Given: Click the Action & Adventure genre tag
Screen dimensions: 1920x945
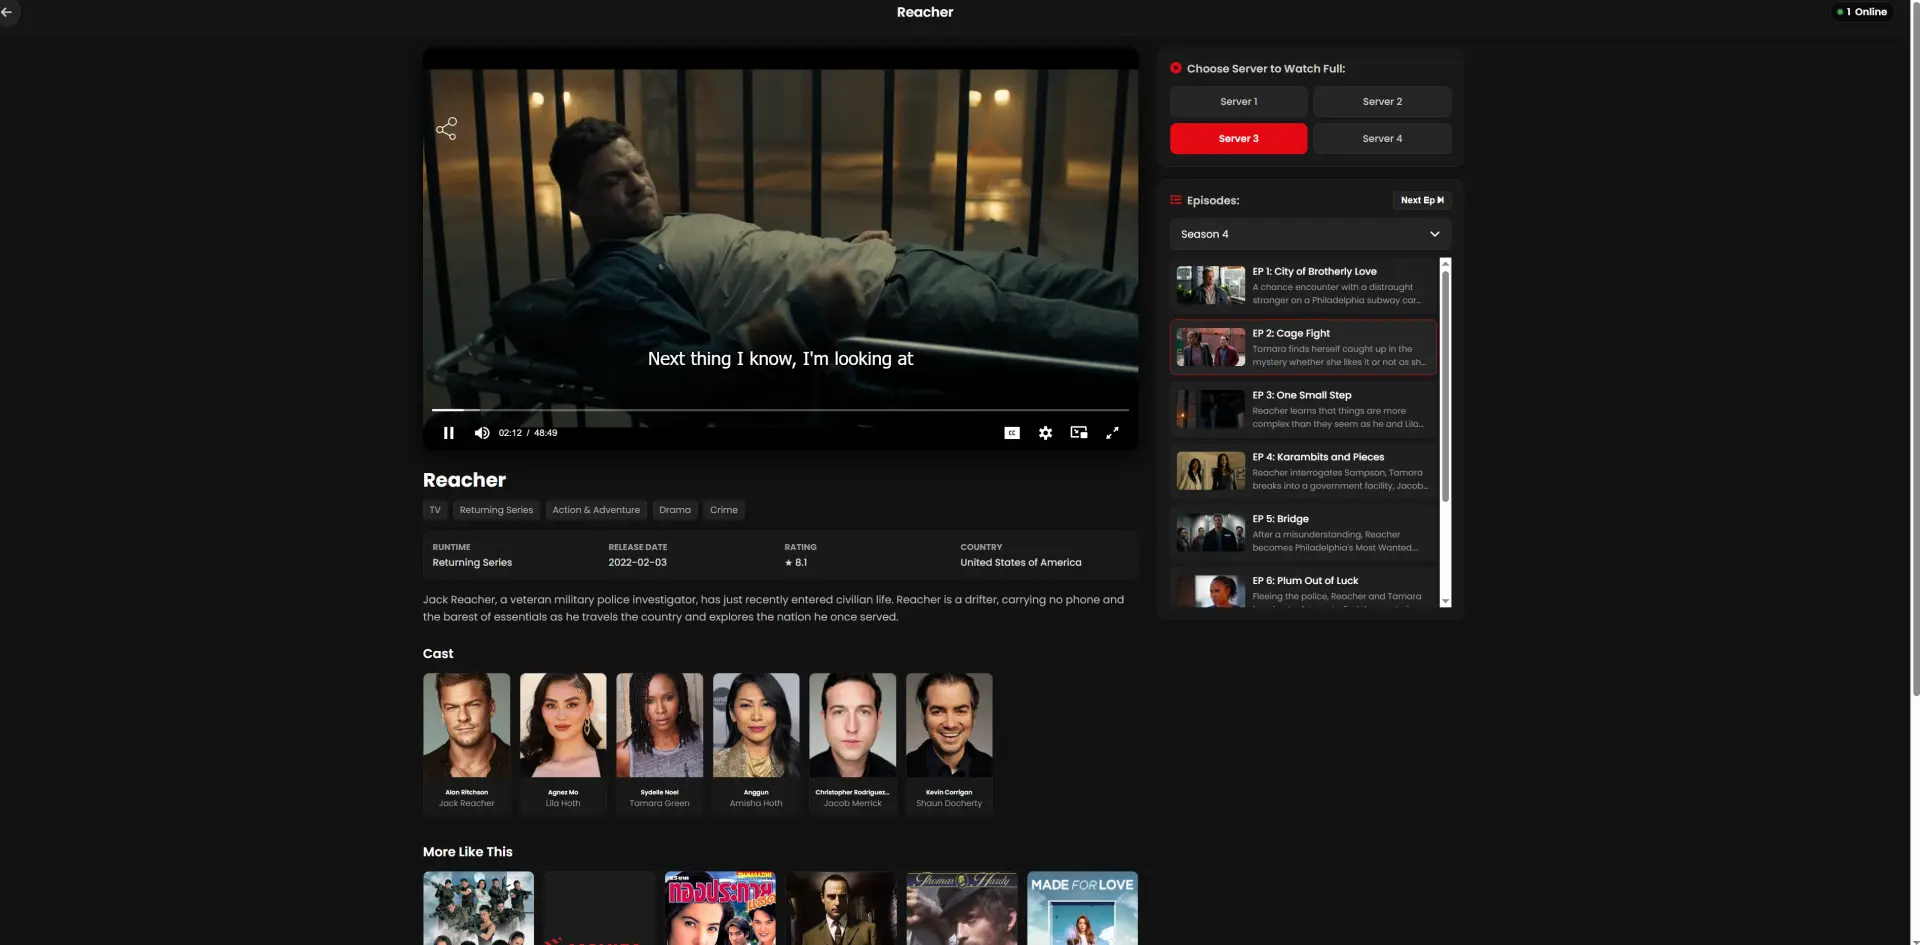Looking at the screenshot, I should pos(596,510).
